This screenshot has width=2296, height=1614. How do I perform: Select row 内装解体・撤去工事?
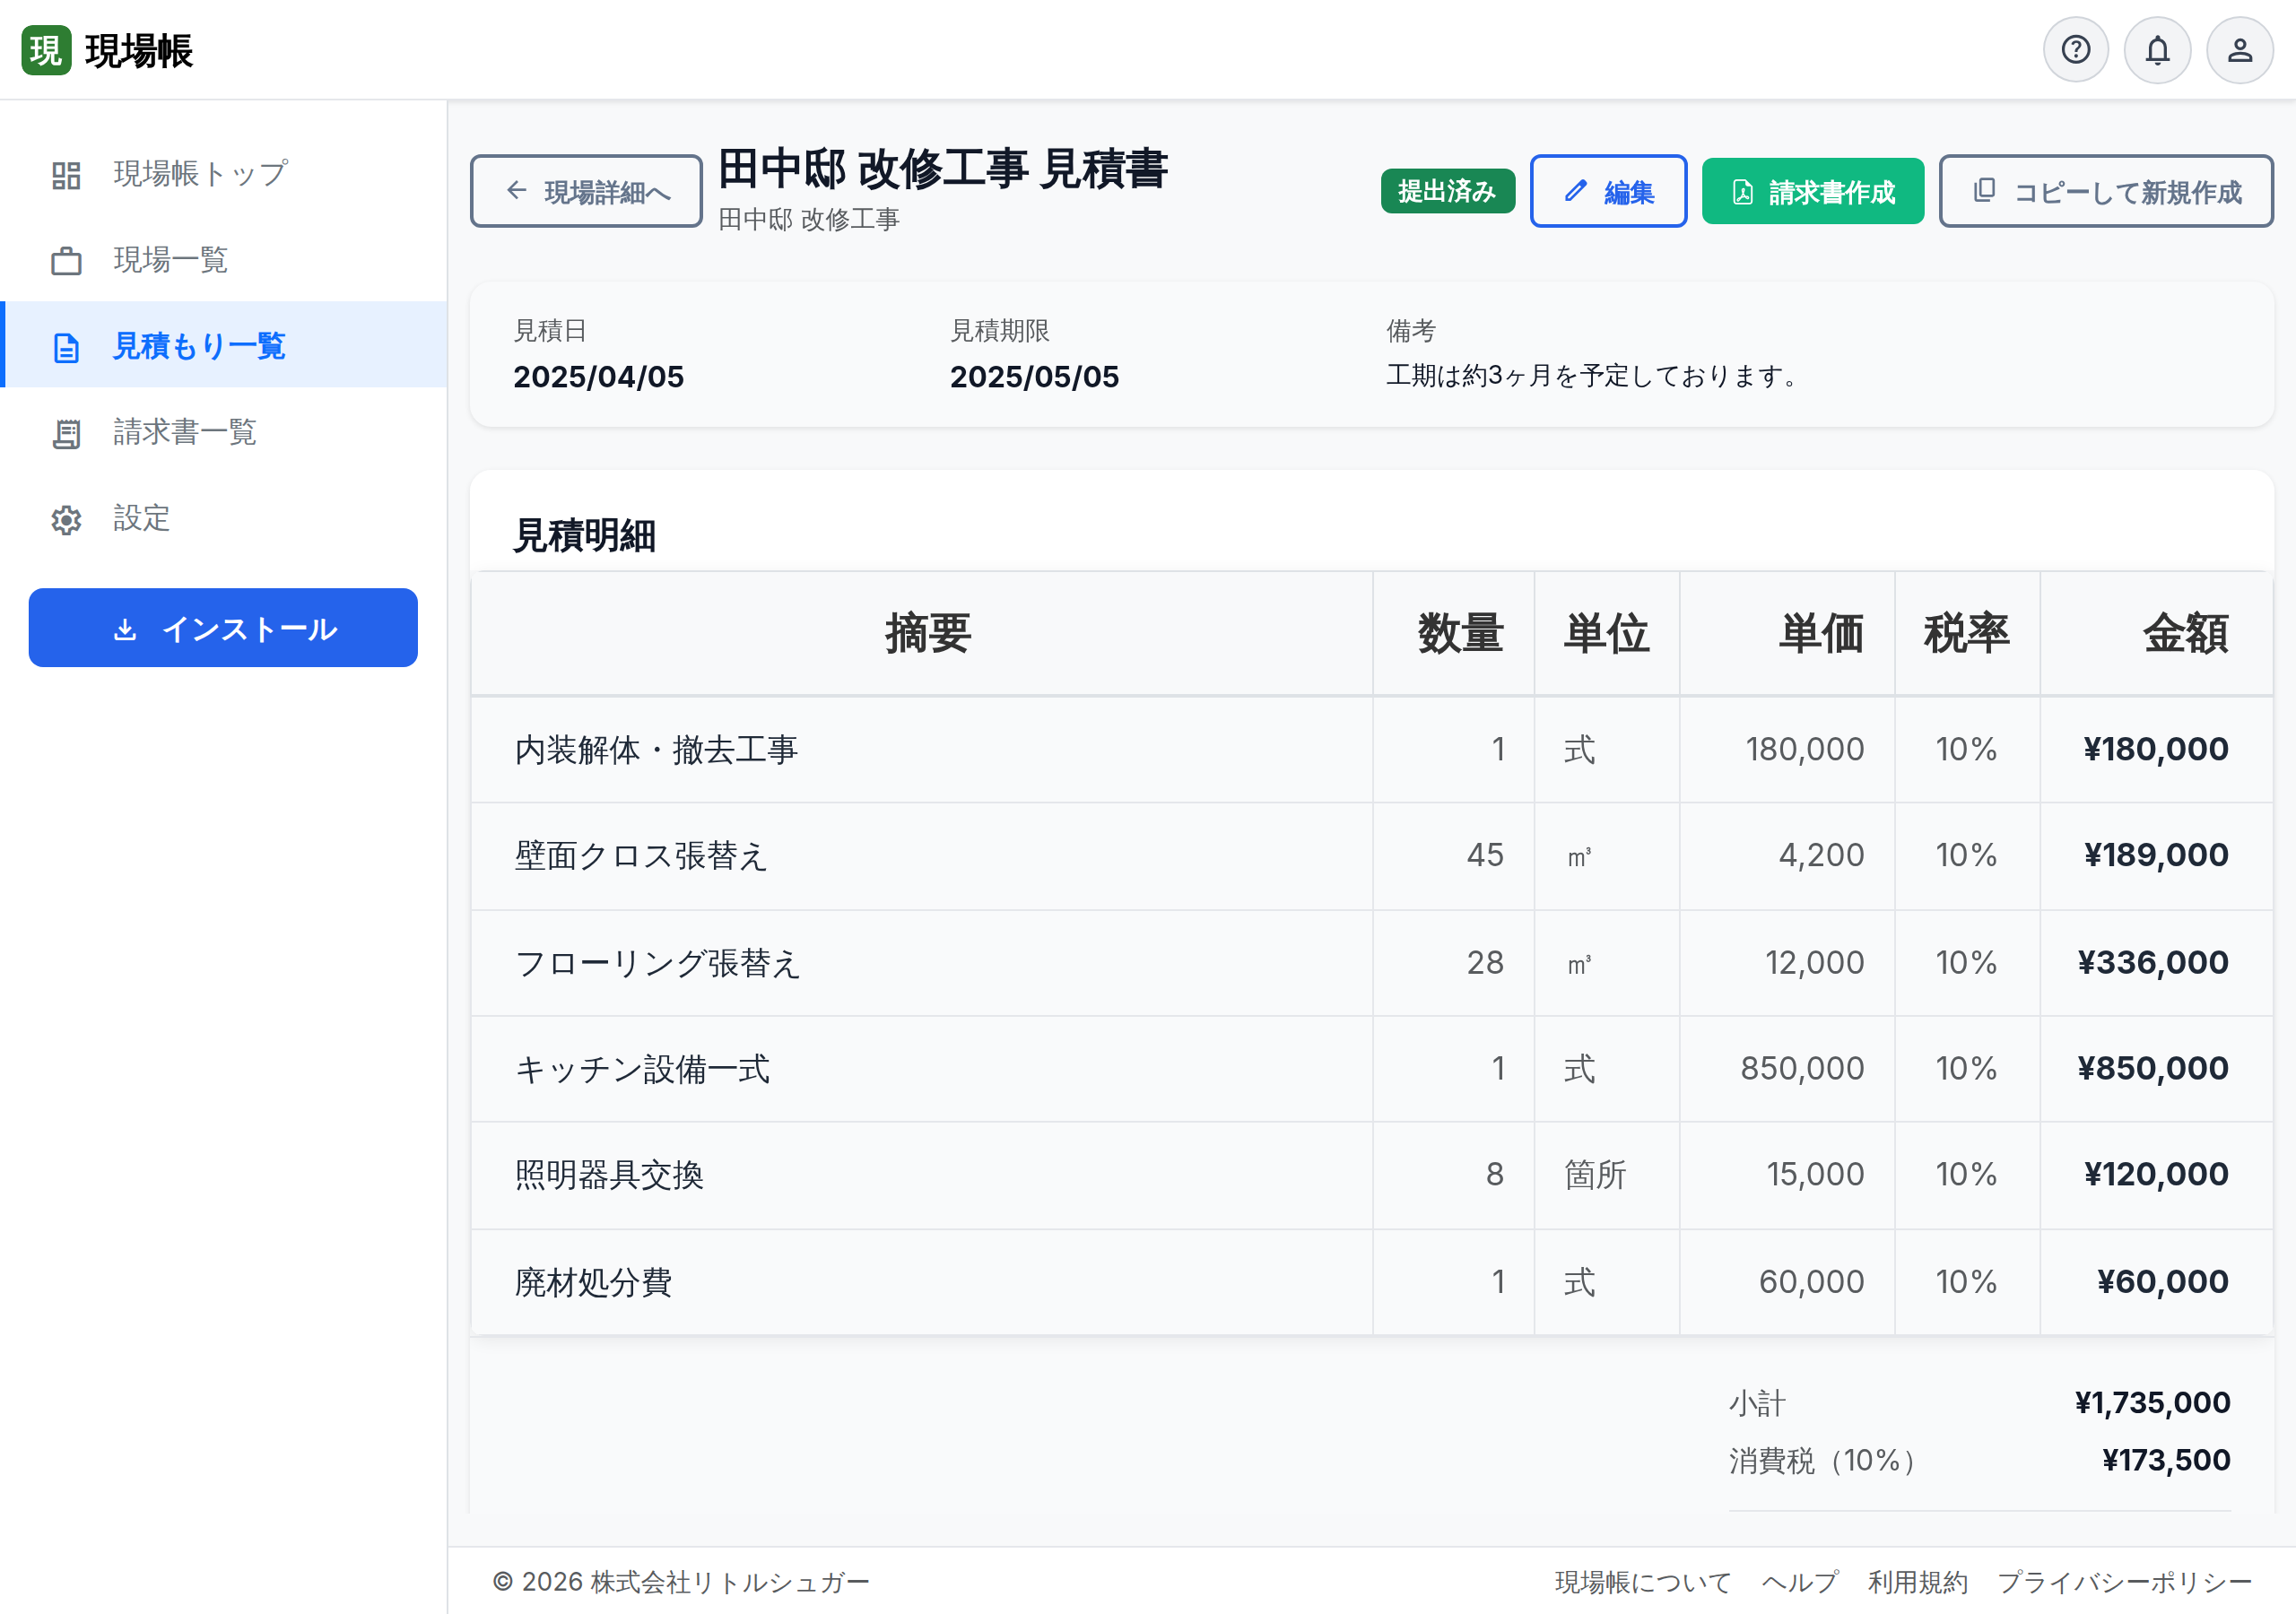tap(1372, 750)
